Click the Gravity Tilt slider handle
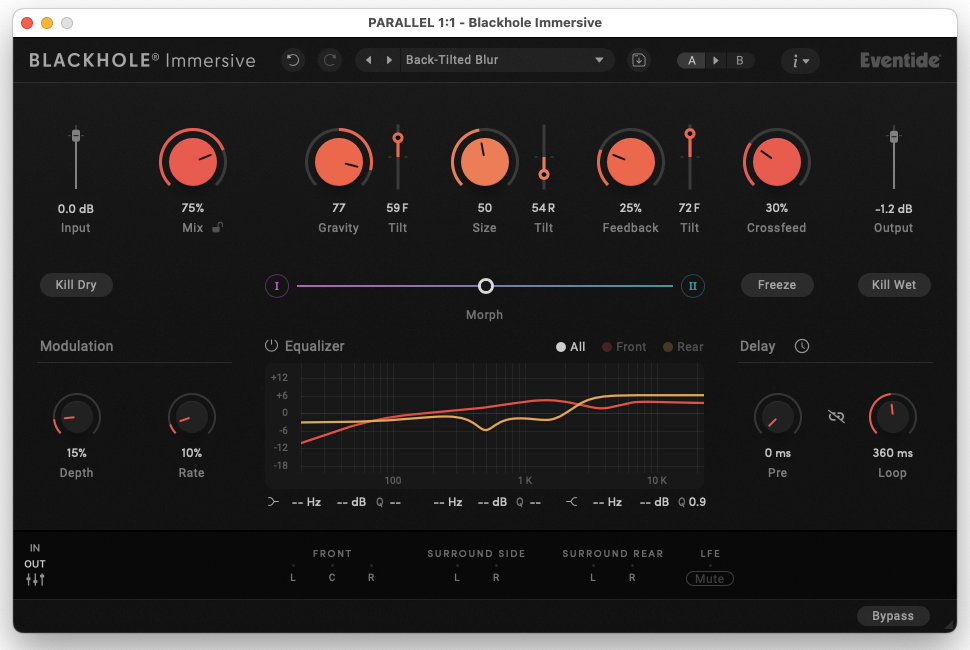This screenshot has width=970, height=650. [398, 137]
